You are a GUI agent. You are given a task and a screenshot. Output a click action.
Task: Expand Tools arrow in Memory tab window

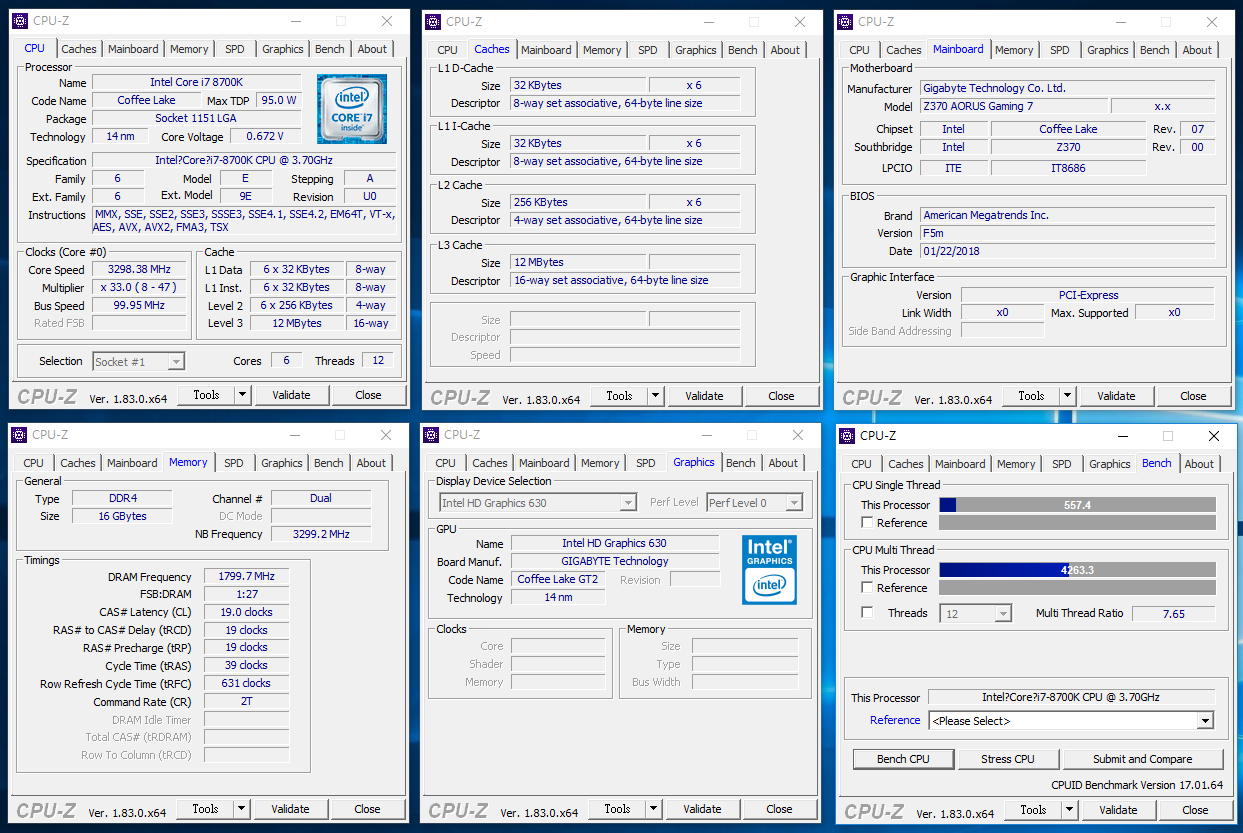click(241, 809)
